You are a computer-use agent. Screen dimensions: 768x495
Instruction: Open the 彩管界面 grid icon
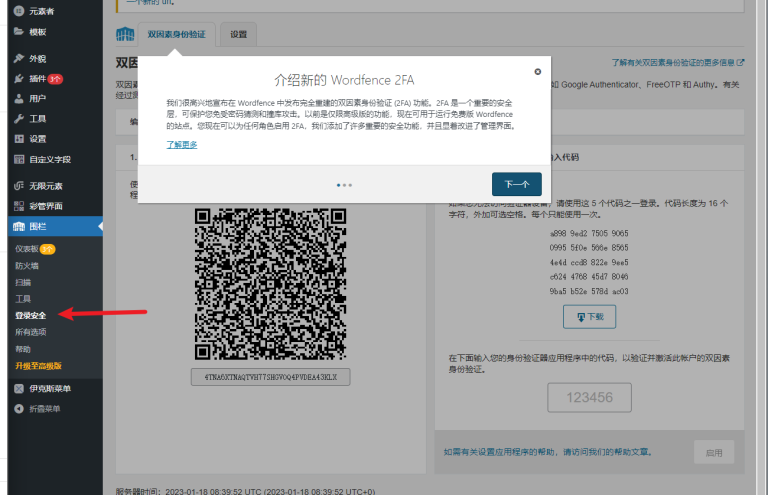[19, 206]
